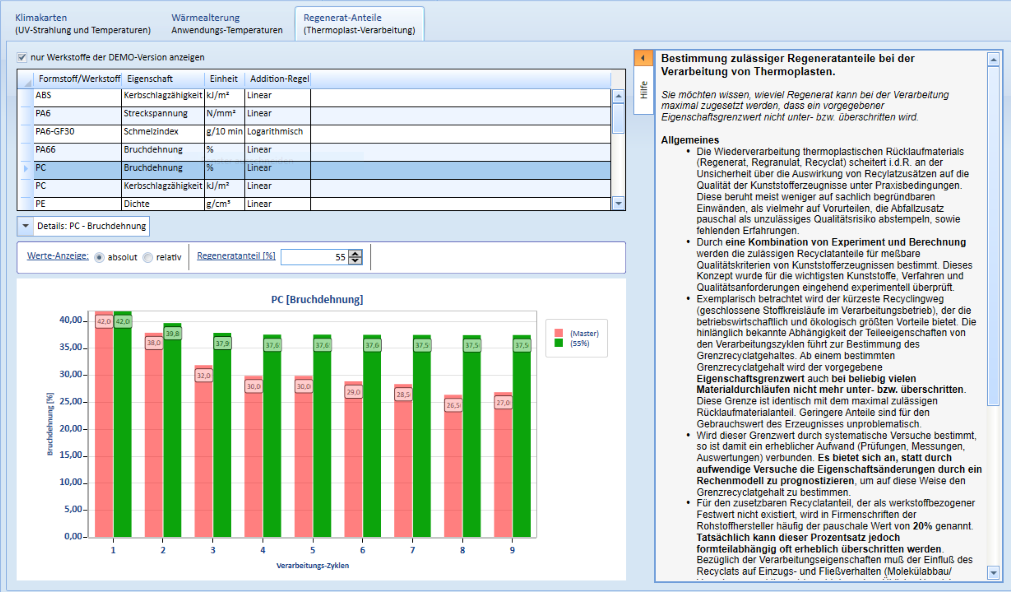Viewport: 1011px width, 592px height.
Task: Switch to the Wärmealterung tab
Action: coord(227,24)
